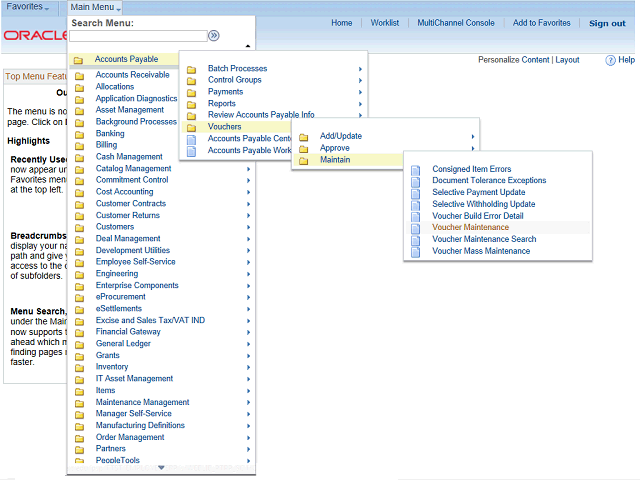The width and height of the screenshot is (640, 480).
Task: Open the MultiChannel Console link
Action: pyautogui.click(x=456, y=23)
